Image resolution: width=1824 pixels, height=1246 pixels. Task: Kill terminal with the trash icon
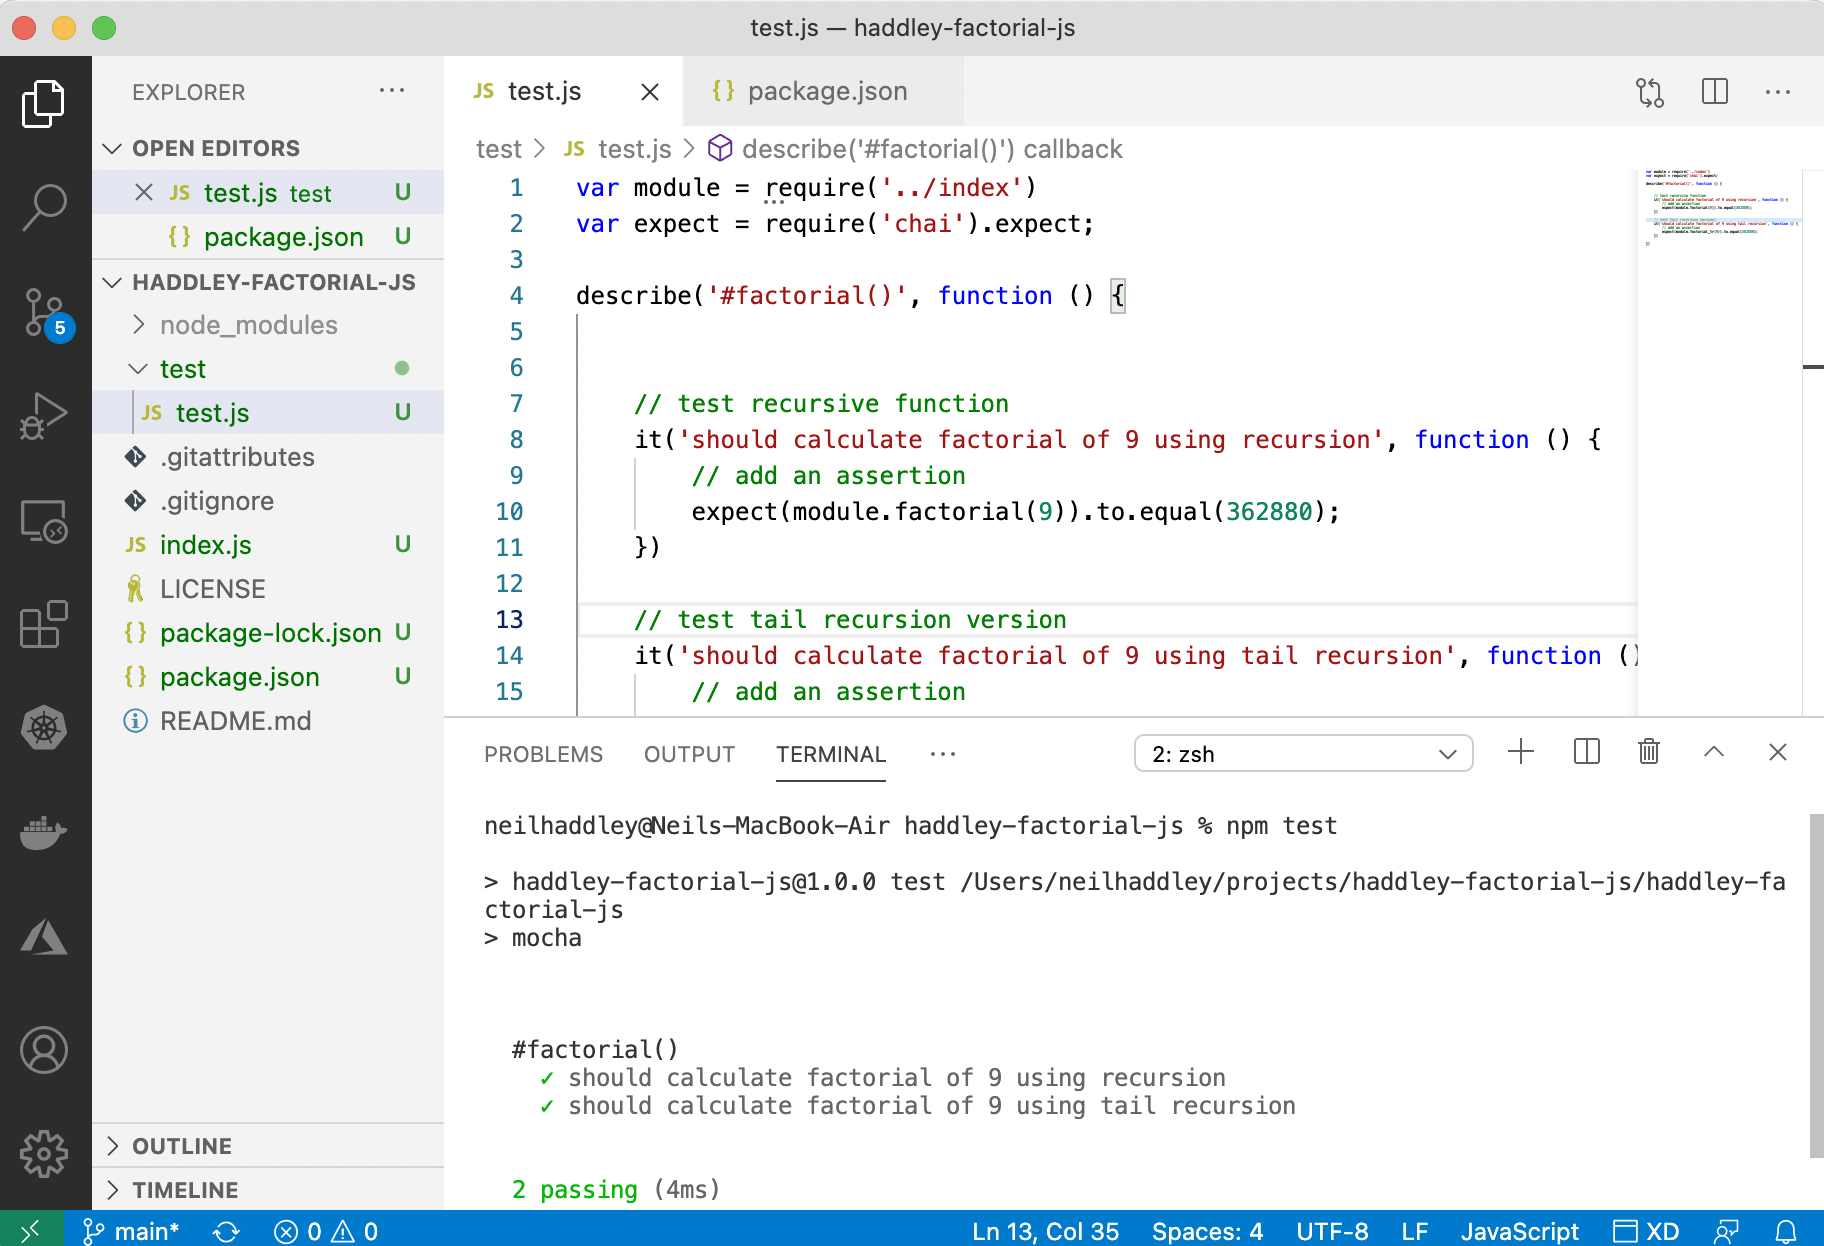[1649, 752]
